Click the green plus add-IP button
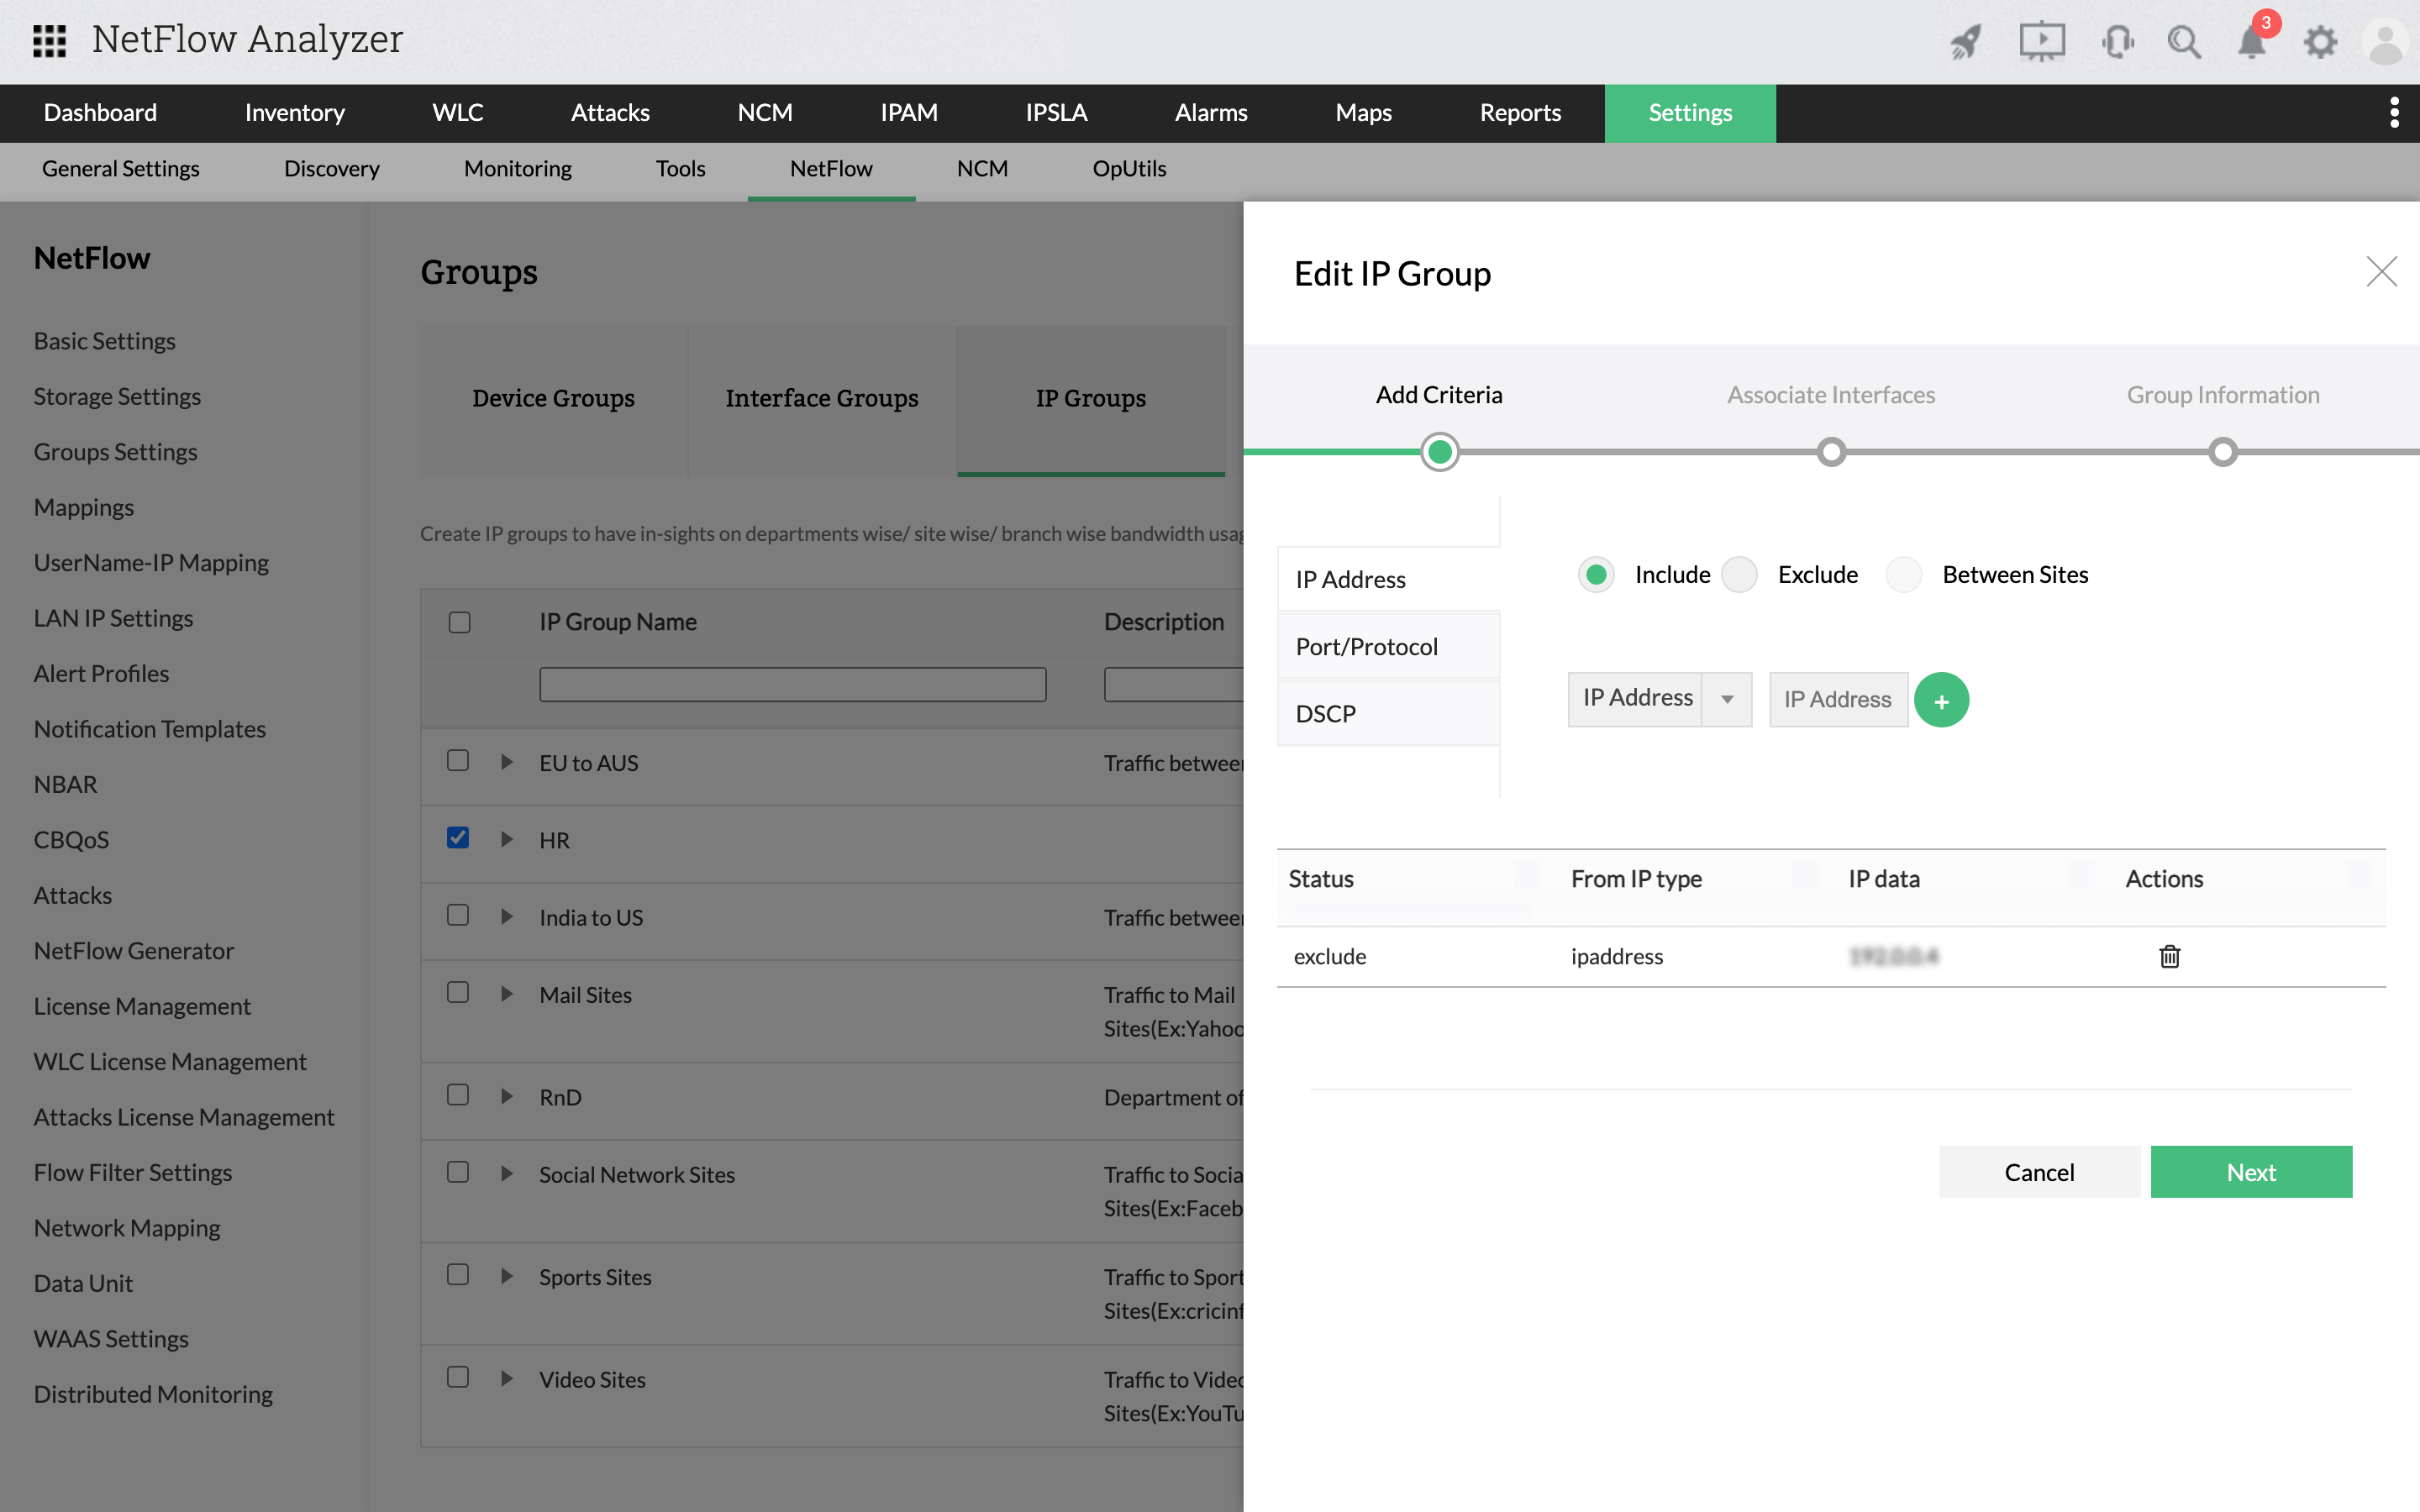This screenshot has height=1512, width=2420. click(x=1941, y=700)
